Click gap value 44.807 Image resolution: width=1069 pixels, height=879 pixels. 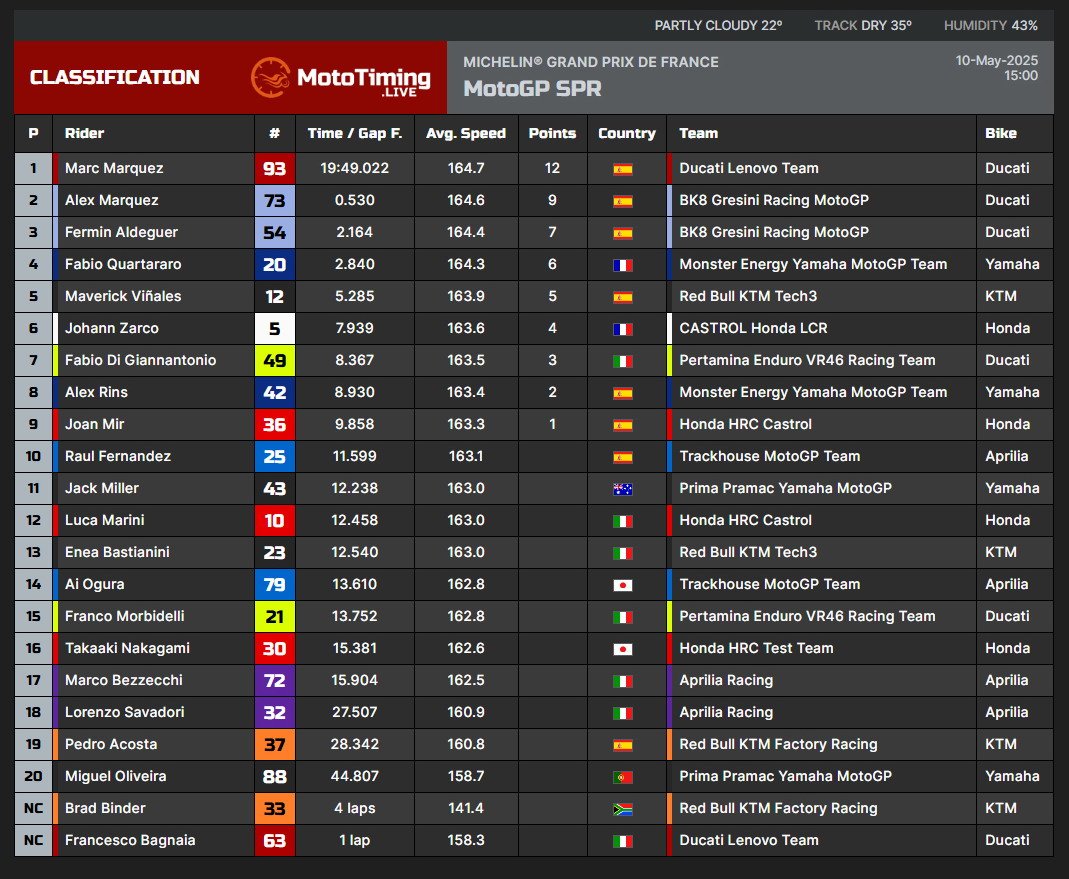click(355, 776)
